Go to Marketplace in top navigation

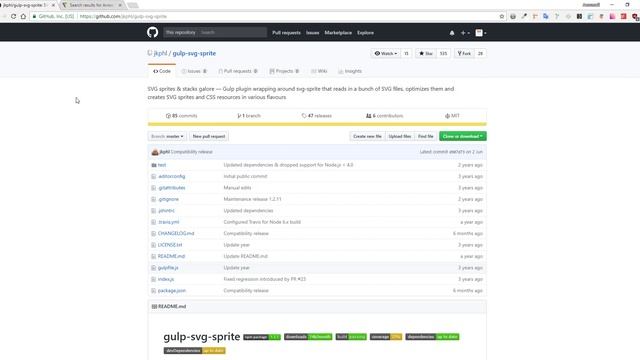338,33
